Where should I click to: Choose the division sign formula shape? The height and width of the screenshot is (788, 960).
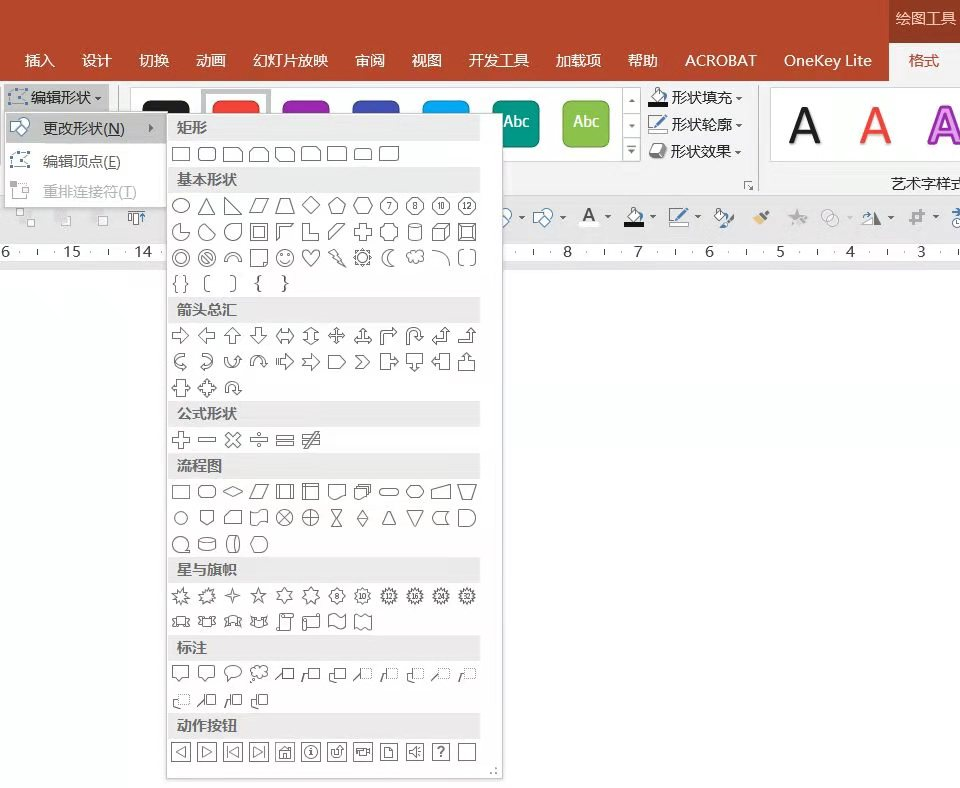(x=259, y=440)
